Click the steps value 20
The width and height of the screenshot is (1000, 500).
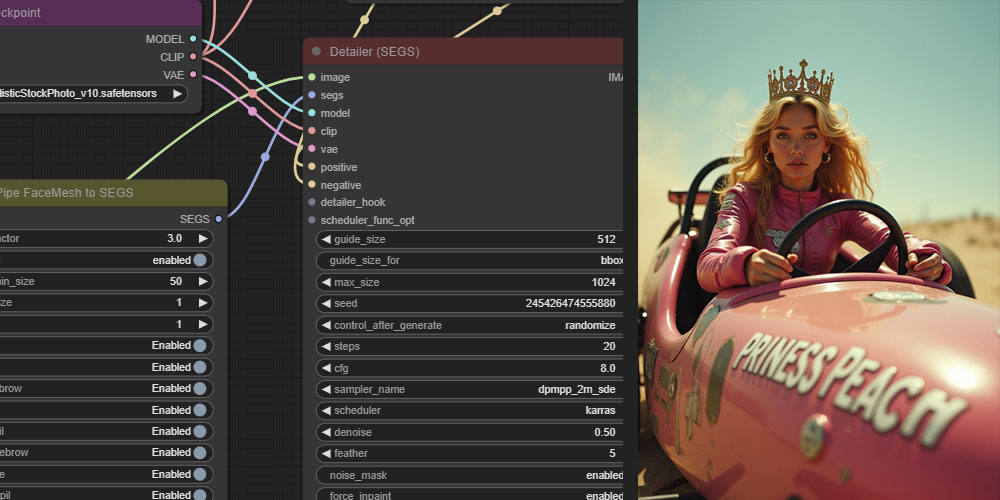coord(609,346)
